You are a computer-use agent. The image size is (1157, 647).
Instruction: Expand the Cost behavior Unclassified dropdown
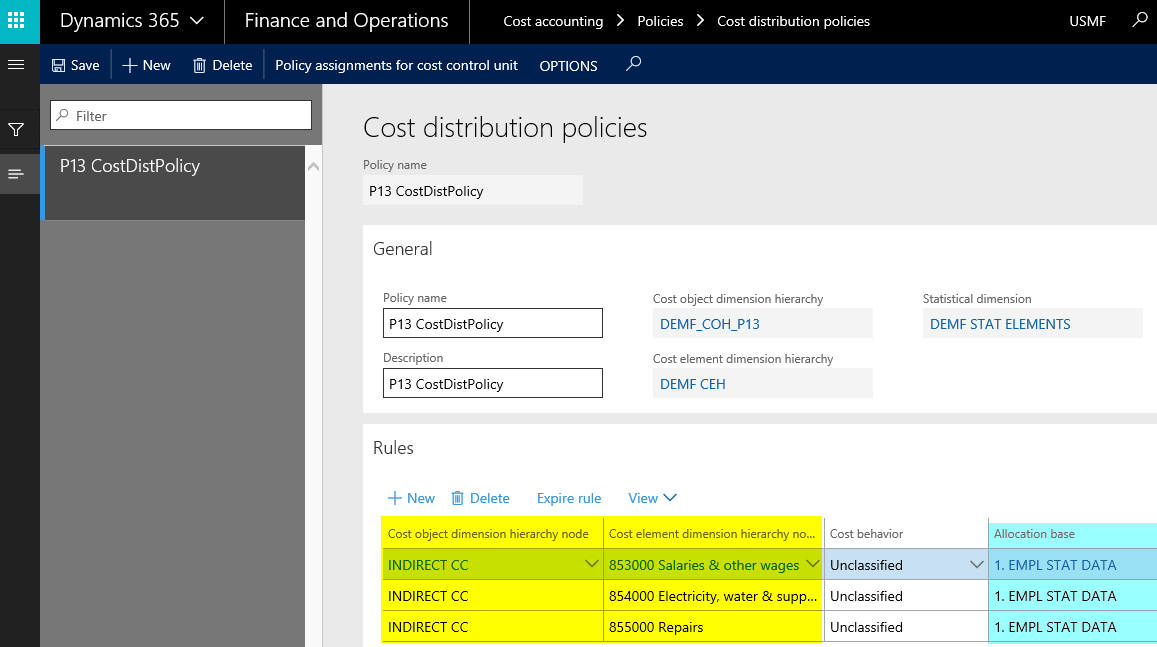tap(977, 565)
